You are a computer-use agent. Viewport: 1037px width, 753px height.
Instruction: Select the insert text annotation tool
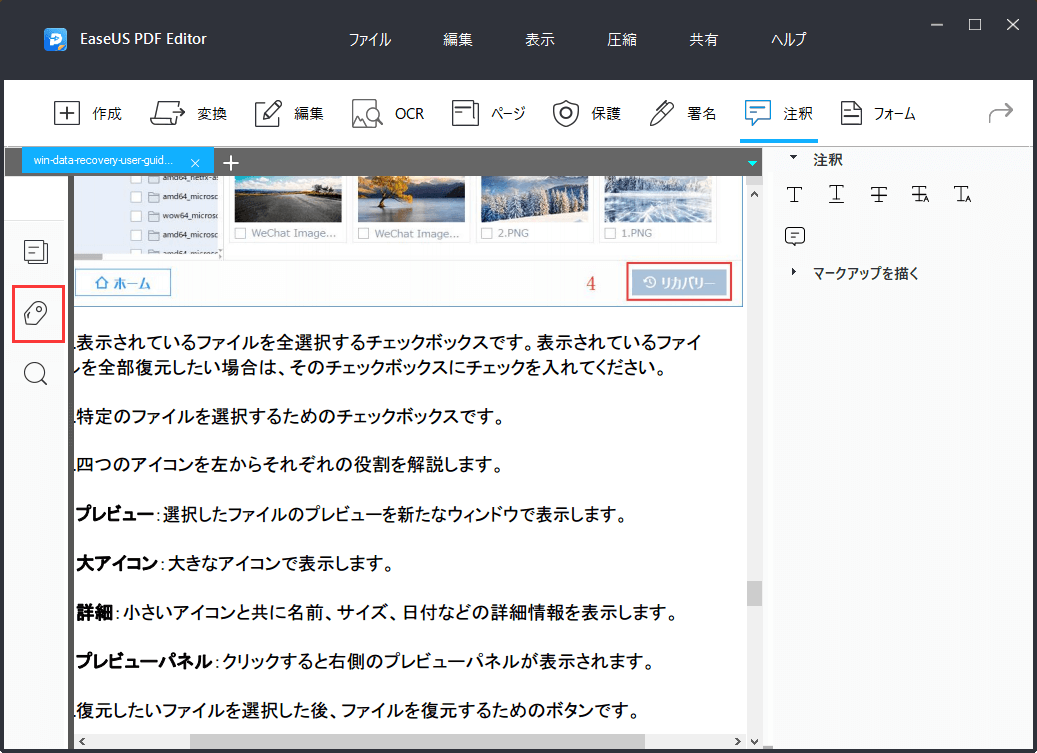[962, 194]
